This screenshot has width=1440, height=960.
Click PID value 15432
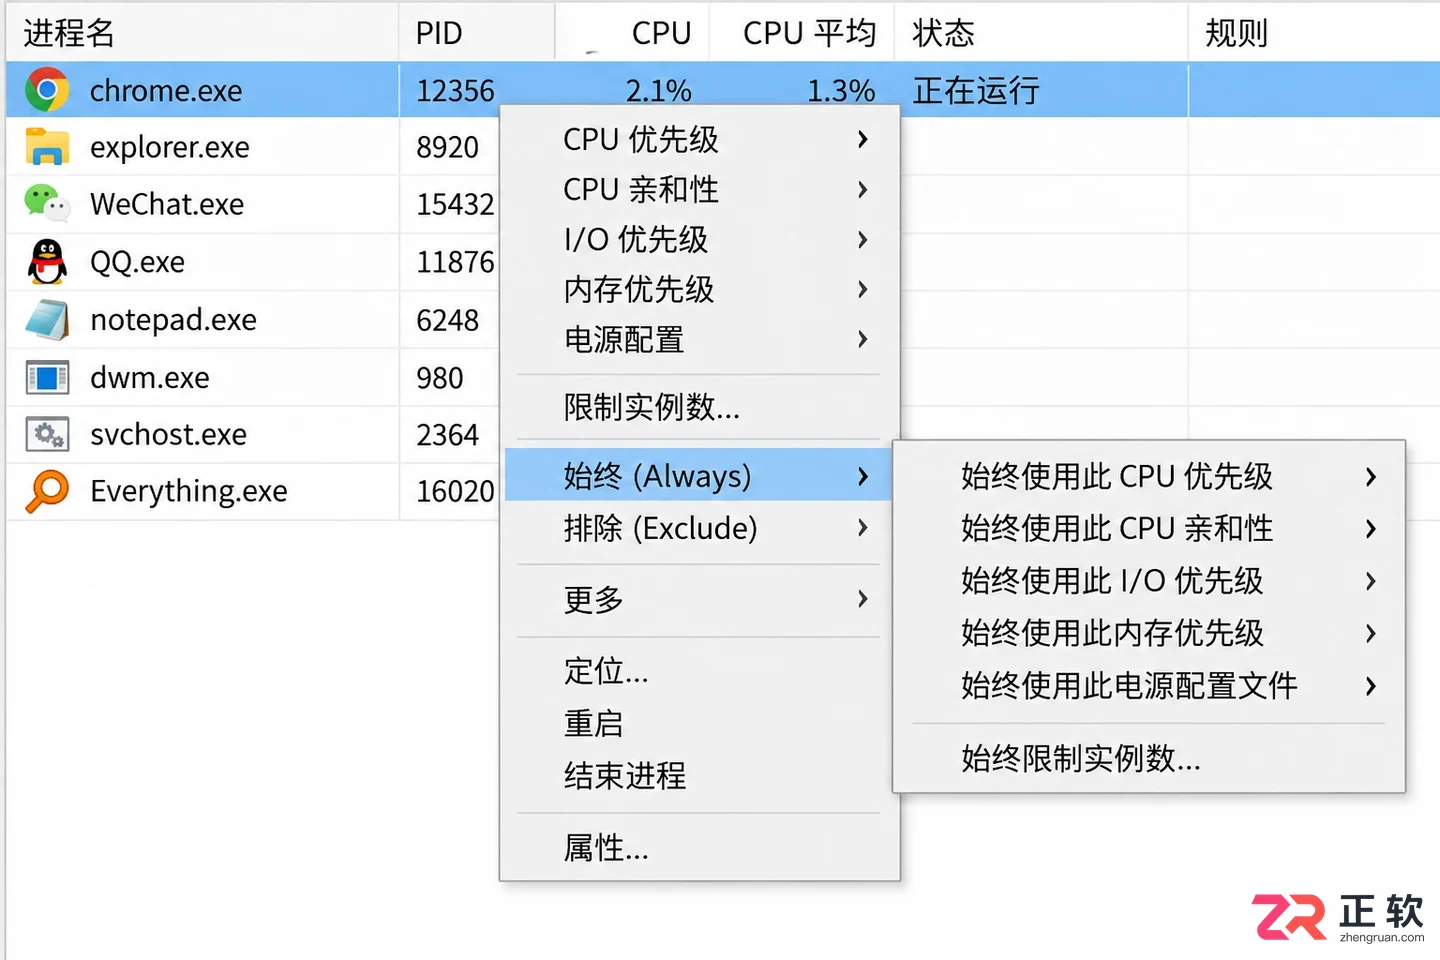coord(456,205)
